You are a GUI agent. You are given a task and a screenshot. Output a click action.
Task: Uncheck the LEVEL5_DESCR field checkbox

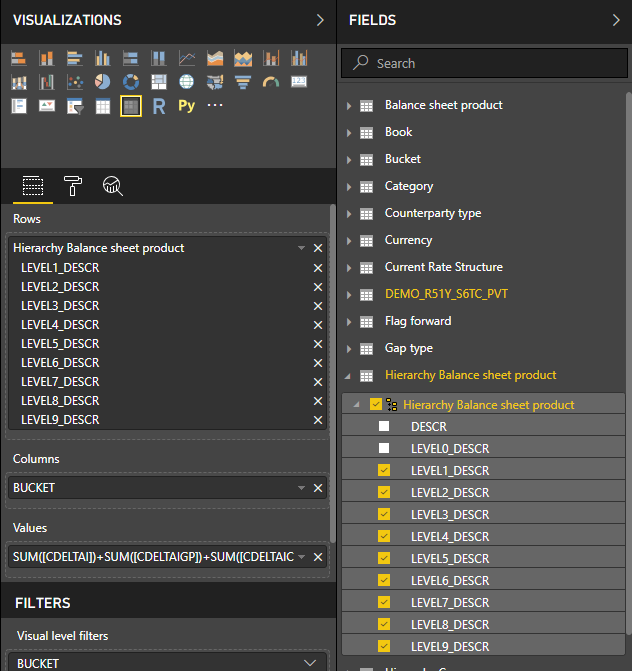[x=384, y=558]
